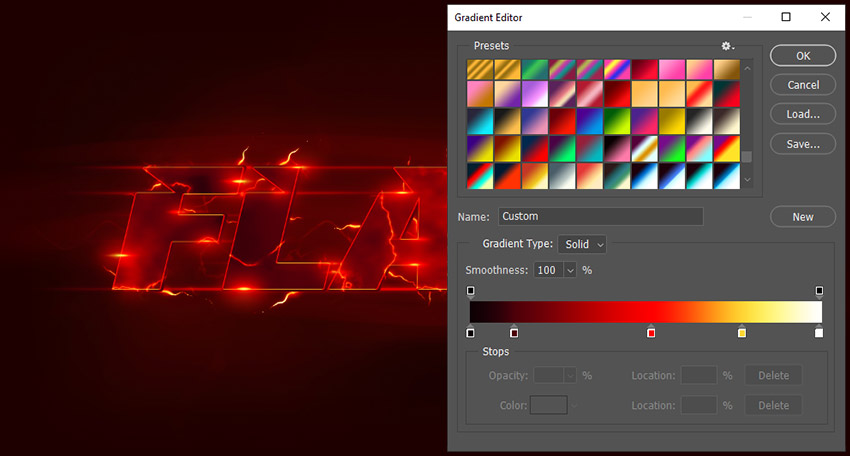Click the gradient Name text field
Screen dimensions: 850x456
[x=600, y=216]
